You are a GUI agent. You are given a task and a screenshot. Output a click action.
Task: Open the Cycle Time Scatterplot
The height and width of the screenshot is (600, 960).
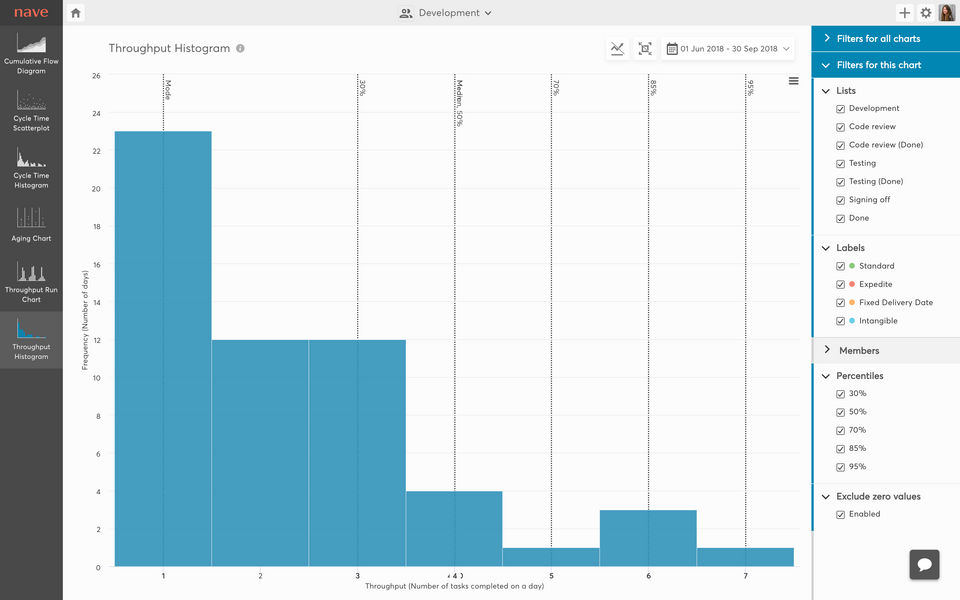tap(31, 111)
